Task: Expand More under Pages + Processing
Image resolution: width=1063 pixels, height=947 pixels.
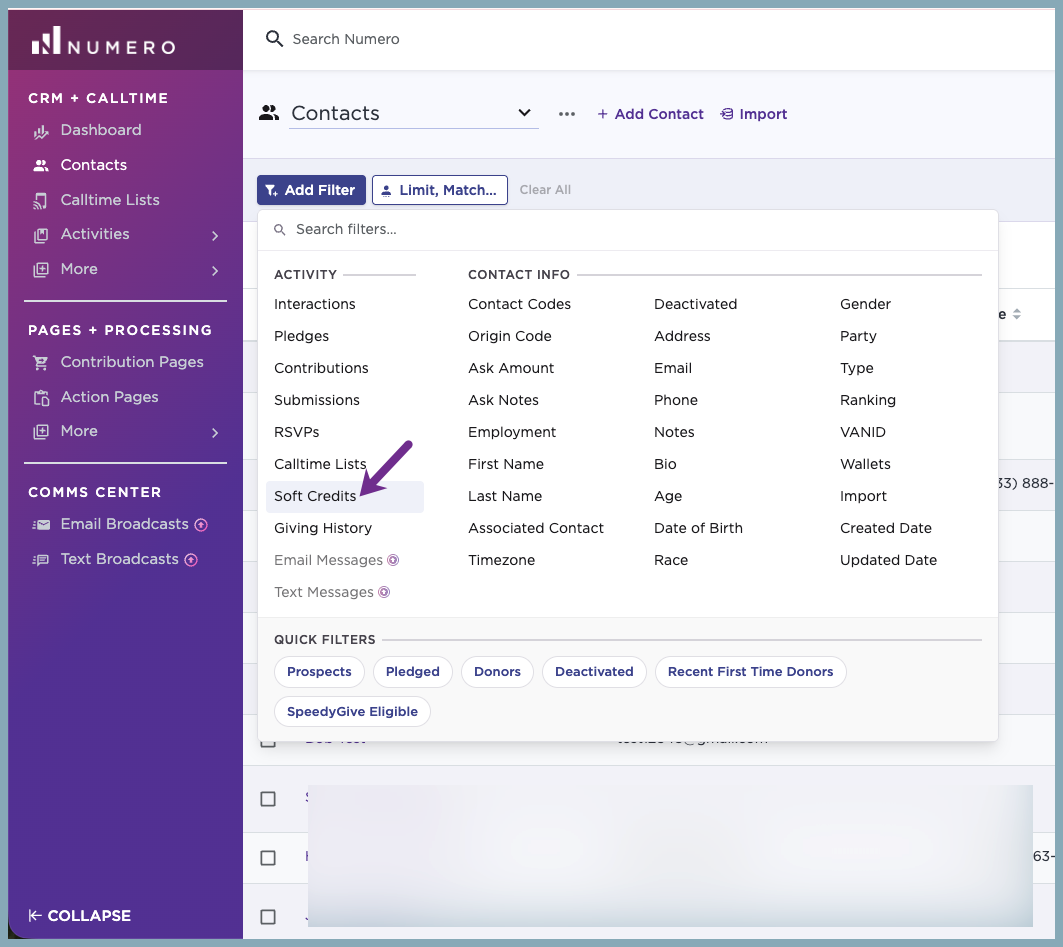Action: (x=215, y=433)
